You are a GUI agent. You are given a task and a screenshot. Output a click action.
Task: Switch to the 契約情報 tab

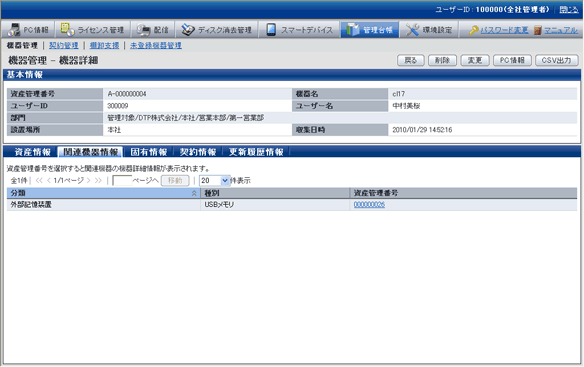point(198,152)
